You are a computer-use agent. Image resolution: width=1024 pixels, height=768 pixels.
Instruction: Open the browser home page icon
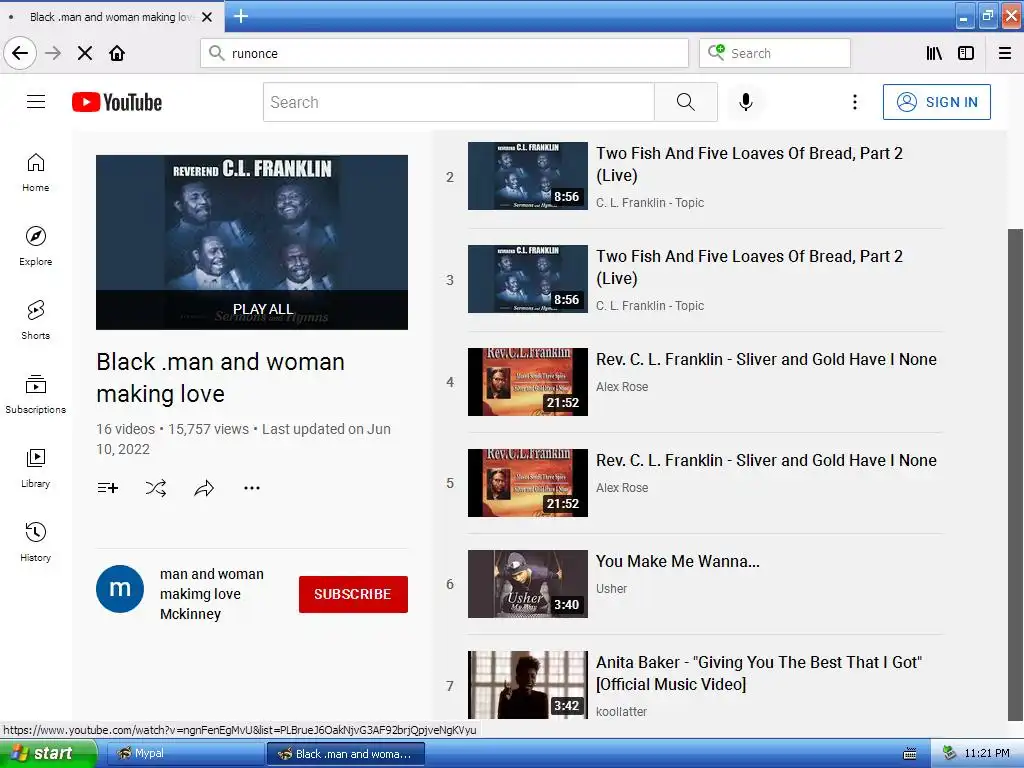coord(117,53)
